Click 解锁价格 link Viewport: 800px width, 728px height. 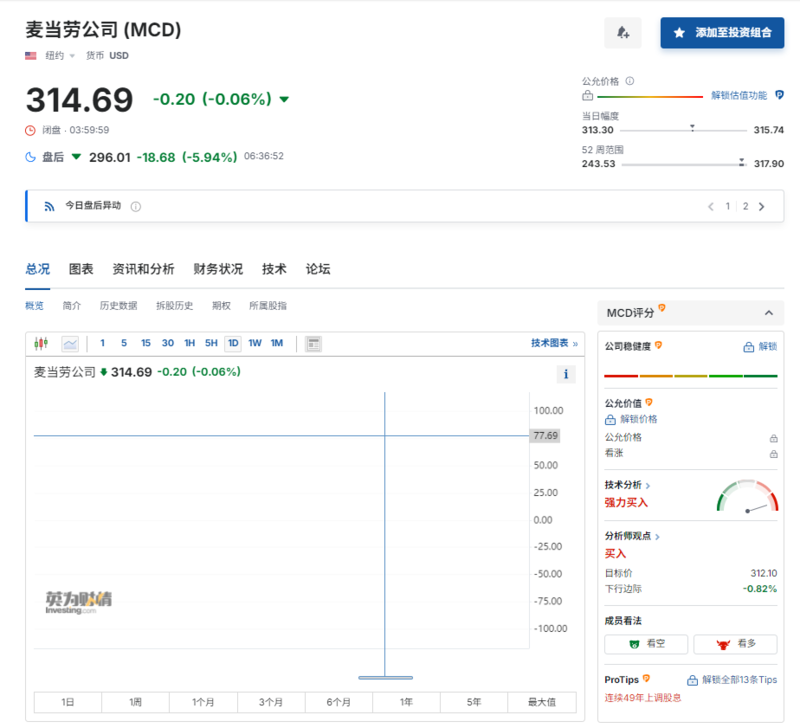coord(631,419)
